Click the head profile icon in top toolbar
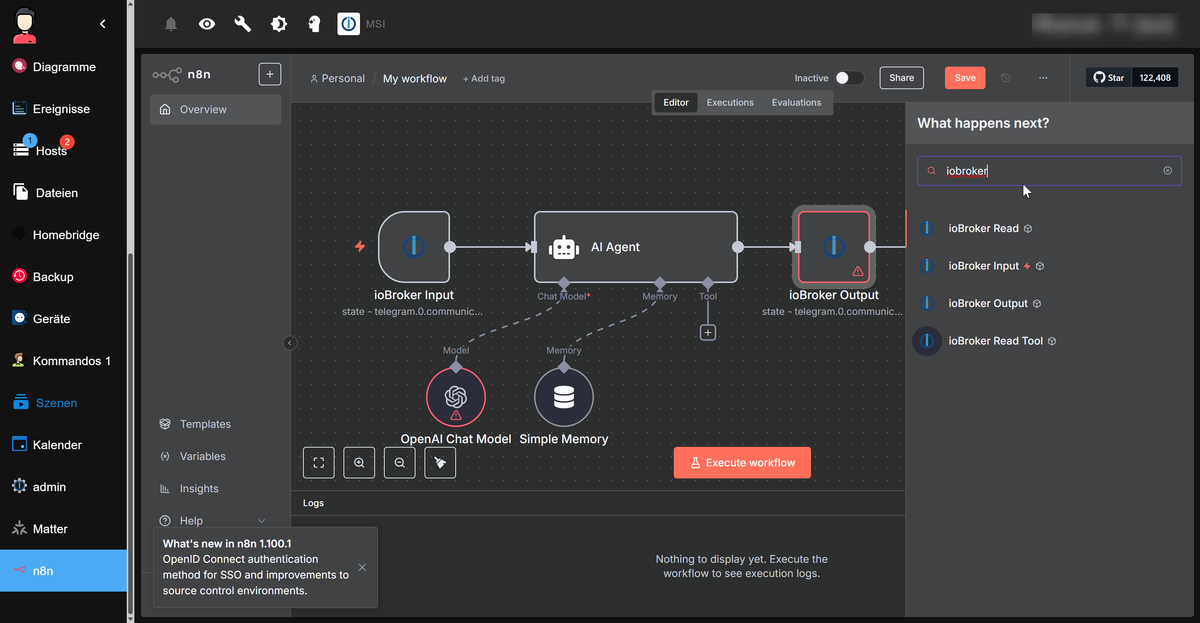Screen dimensions: 1200x623 pyautogui.click(x=314, y=24)
